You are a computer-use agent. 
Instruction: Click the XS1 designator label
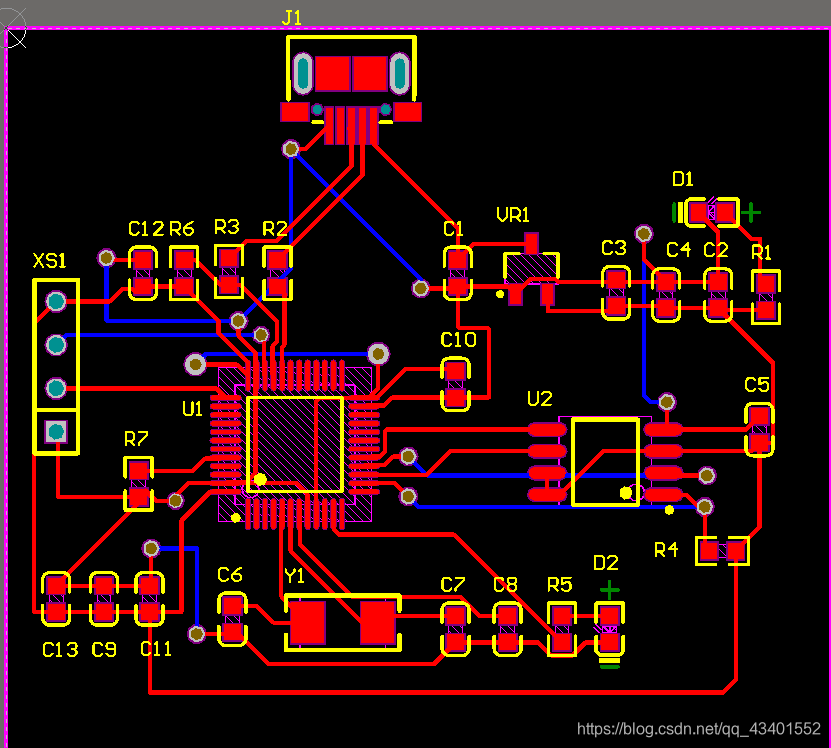[x=49, y=260]
